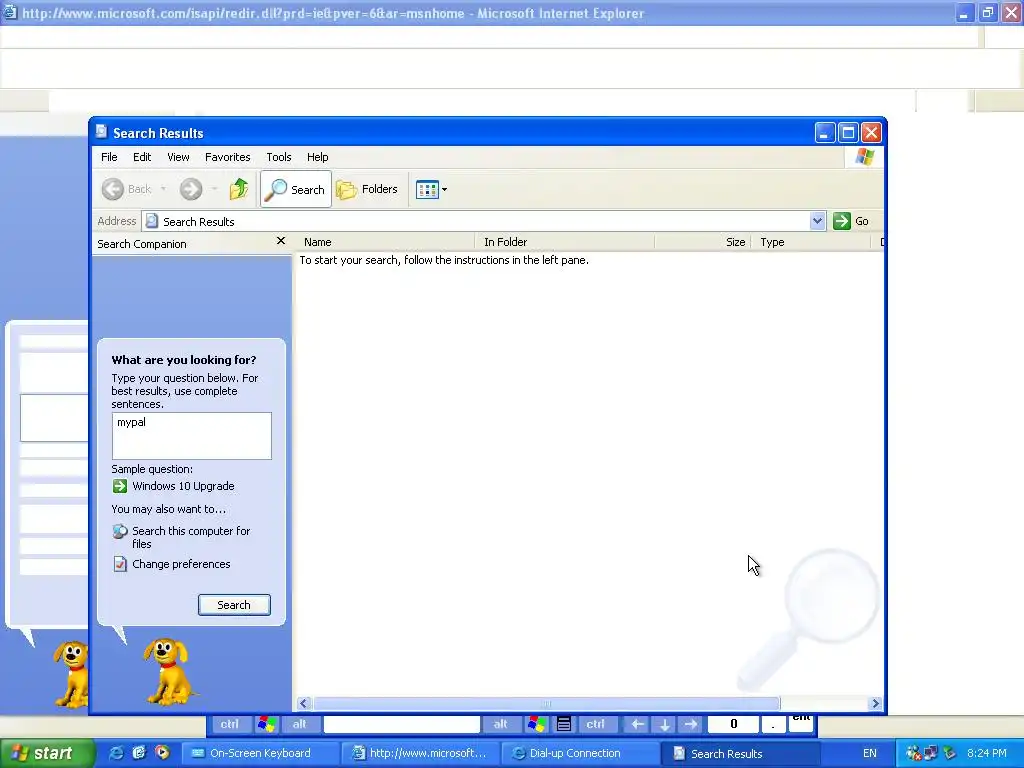This screenshot has width=1024, height=768.
Task: Click the Search this computer magnifier icon
Action: [120, 532]
